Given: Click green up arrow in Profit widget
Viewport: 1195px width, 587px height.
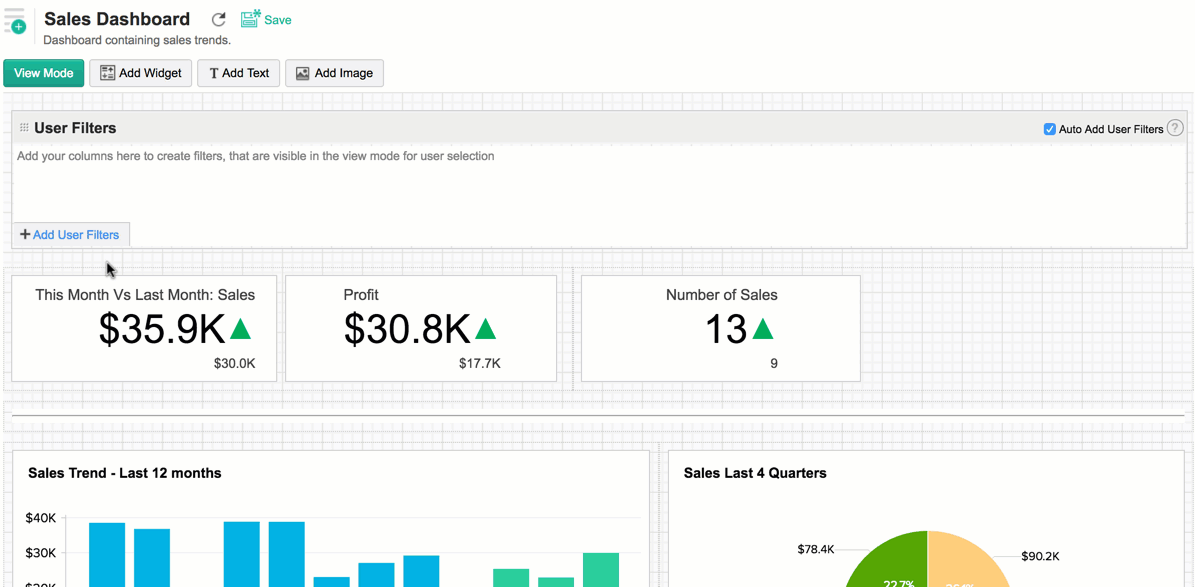Looking at the screenshot, I should pyautogui.click(x=486, y=328).
